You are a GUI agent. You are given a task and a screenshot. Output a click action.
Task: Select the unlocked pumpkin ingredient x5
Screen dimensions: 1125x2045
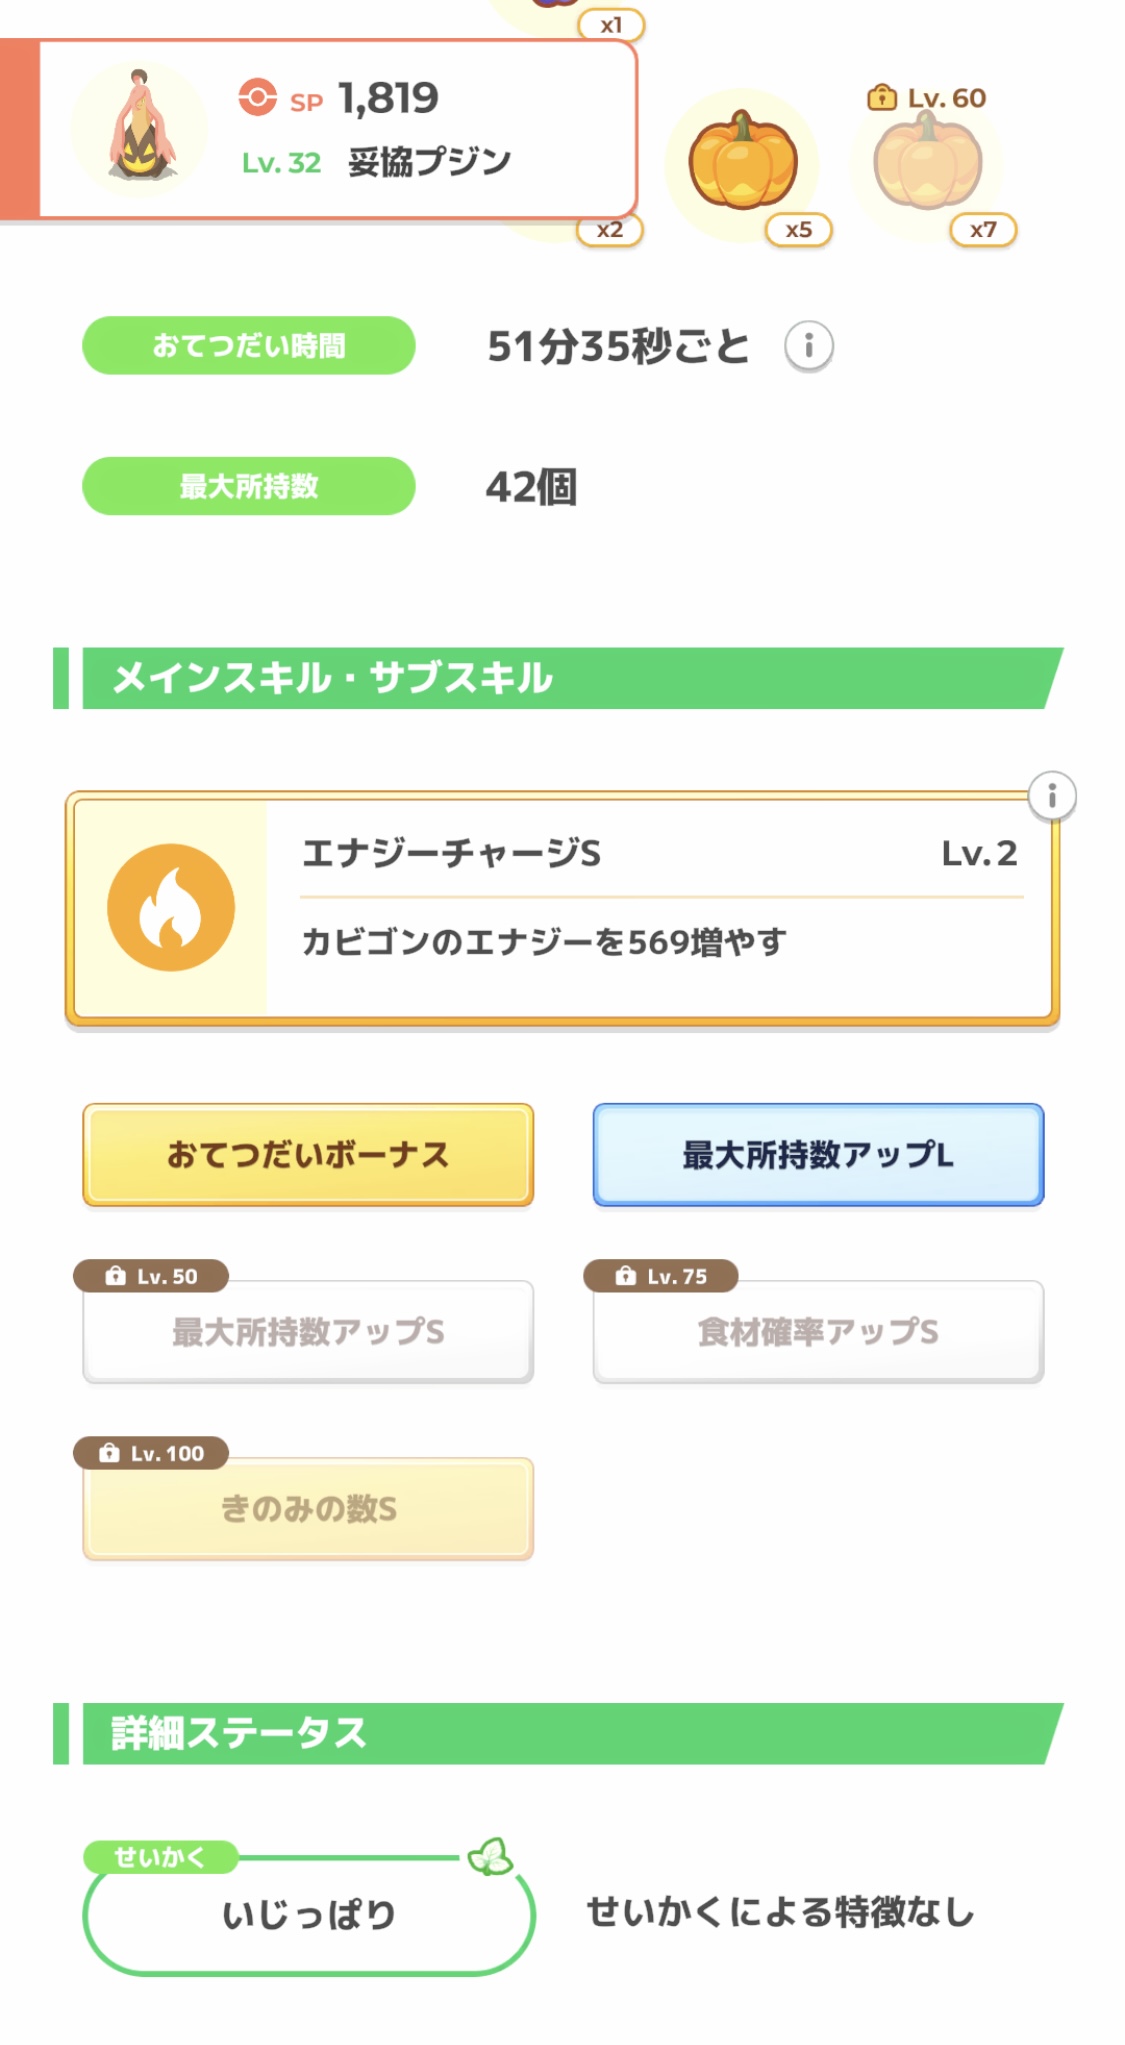(x=742, y=162)
